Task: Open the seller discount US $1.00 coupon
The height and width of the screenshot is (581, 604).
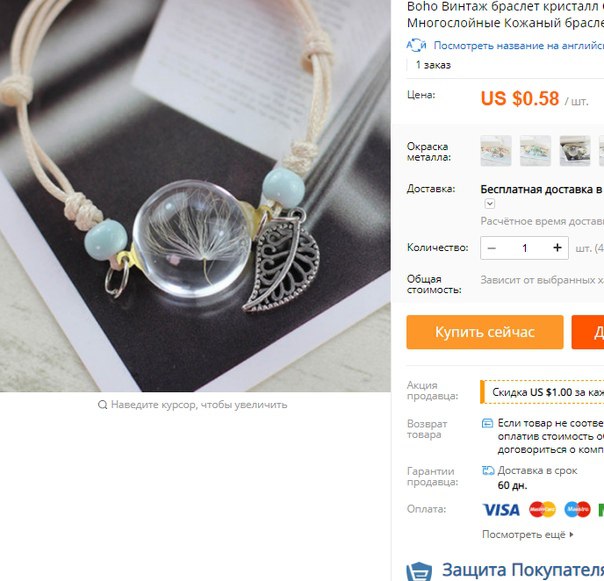Action: pyautogui.click(x=542, y=392)
